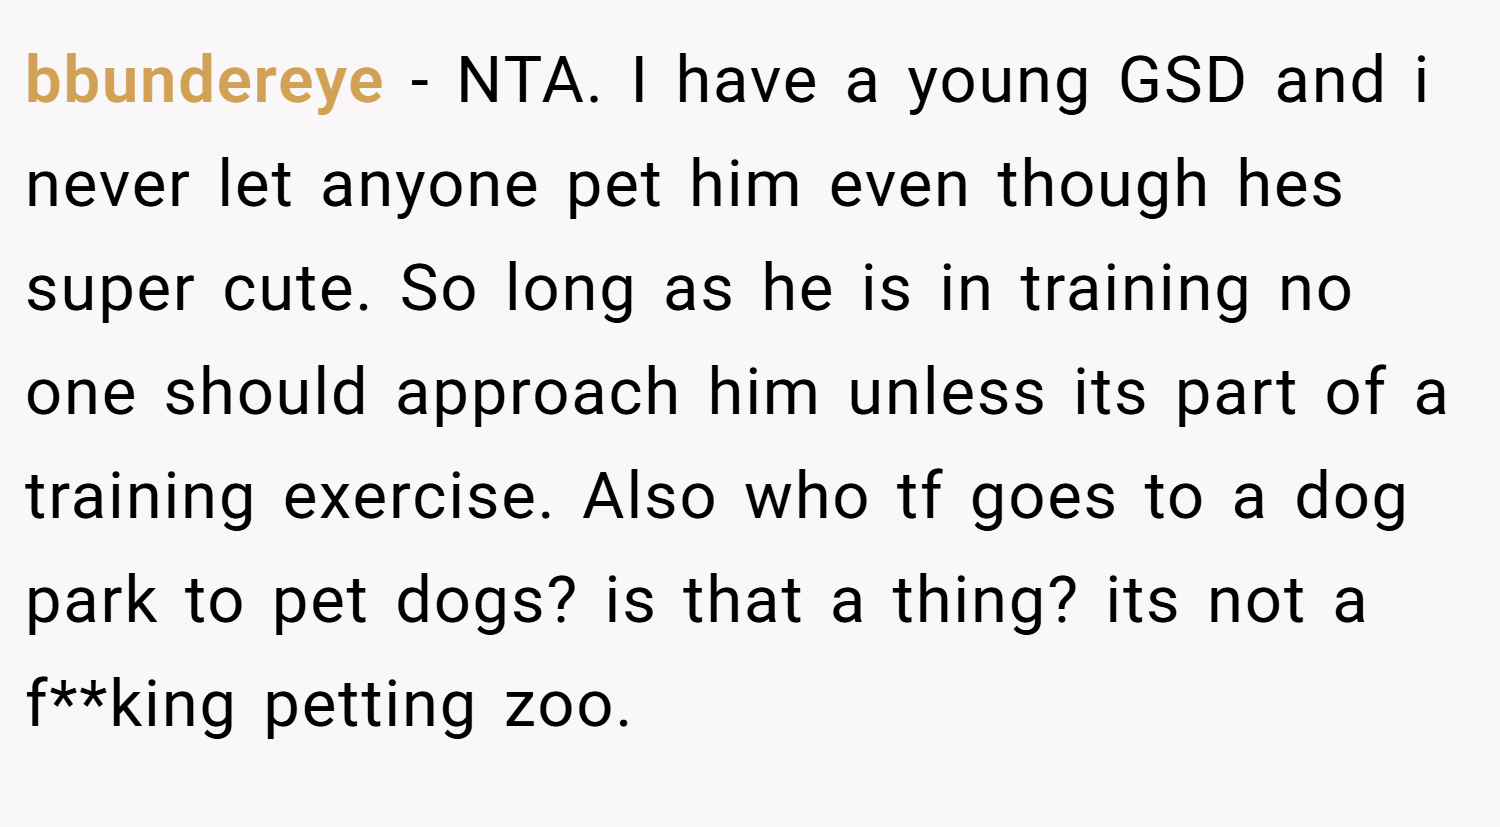Click the word 'thing?' in the comment
The height and width of the screenshot is (827, 1500).
[x=983, y=602]
